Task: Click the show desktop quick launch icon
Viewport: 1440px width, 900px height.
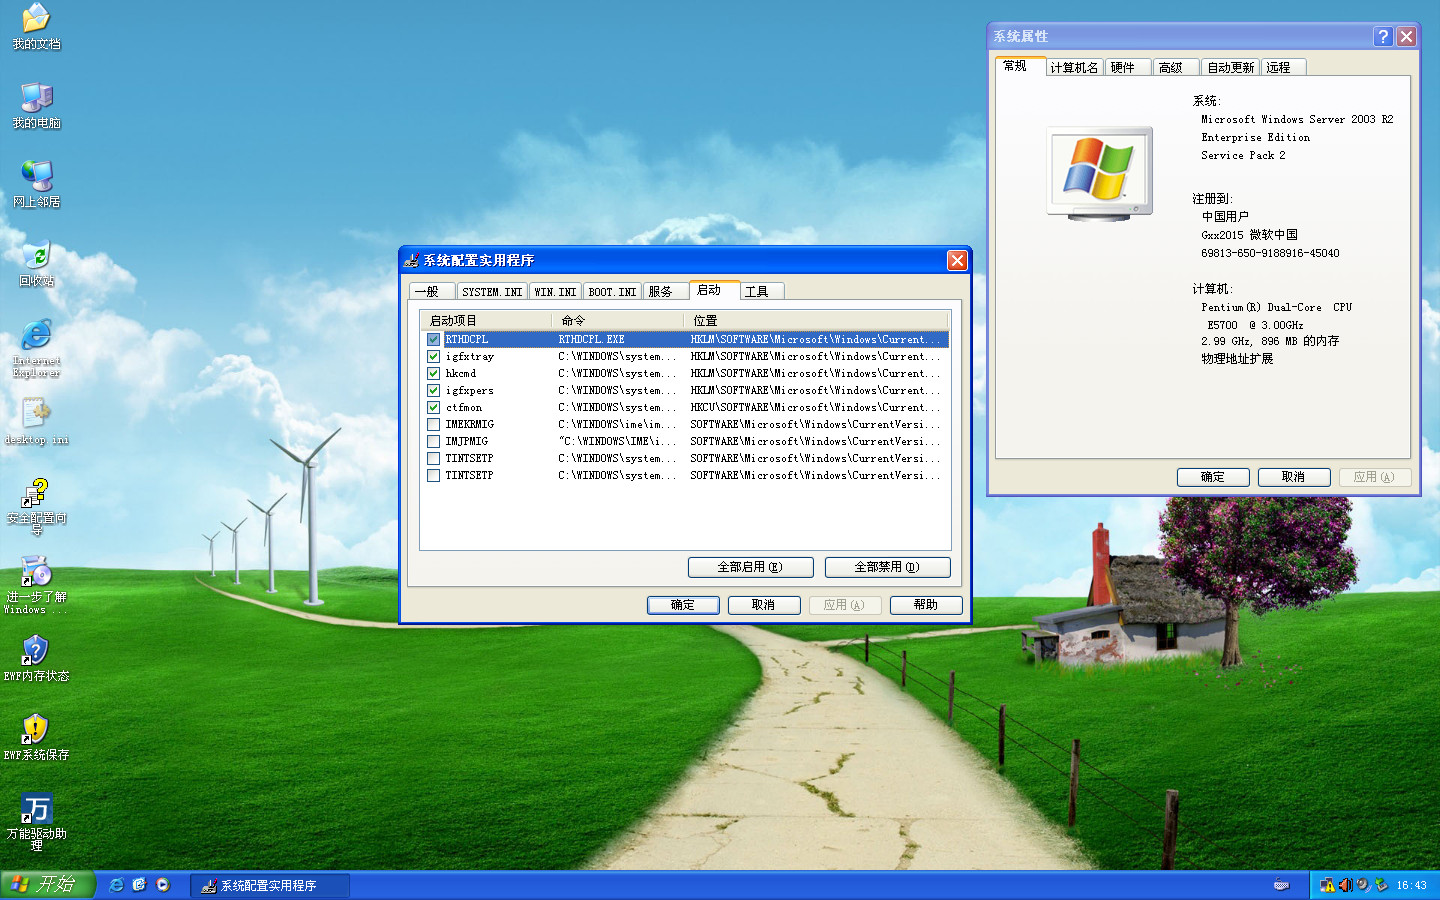Action: coord(139,885)
